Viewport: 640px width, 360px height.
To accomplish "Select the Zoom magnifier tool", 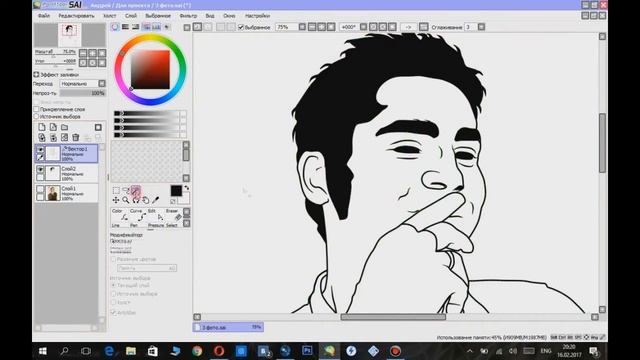I will [126, 200].
